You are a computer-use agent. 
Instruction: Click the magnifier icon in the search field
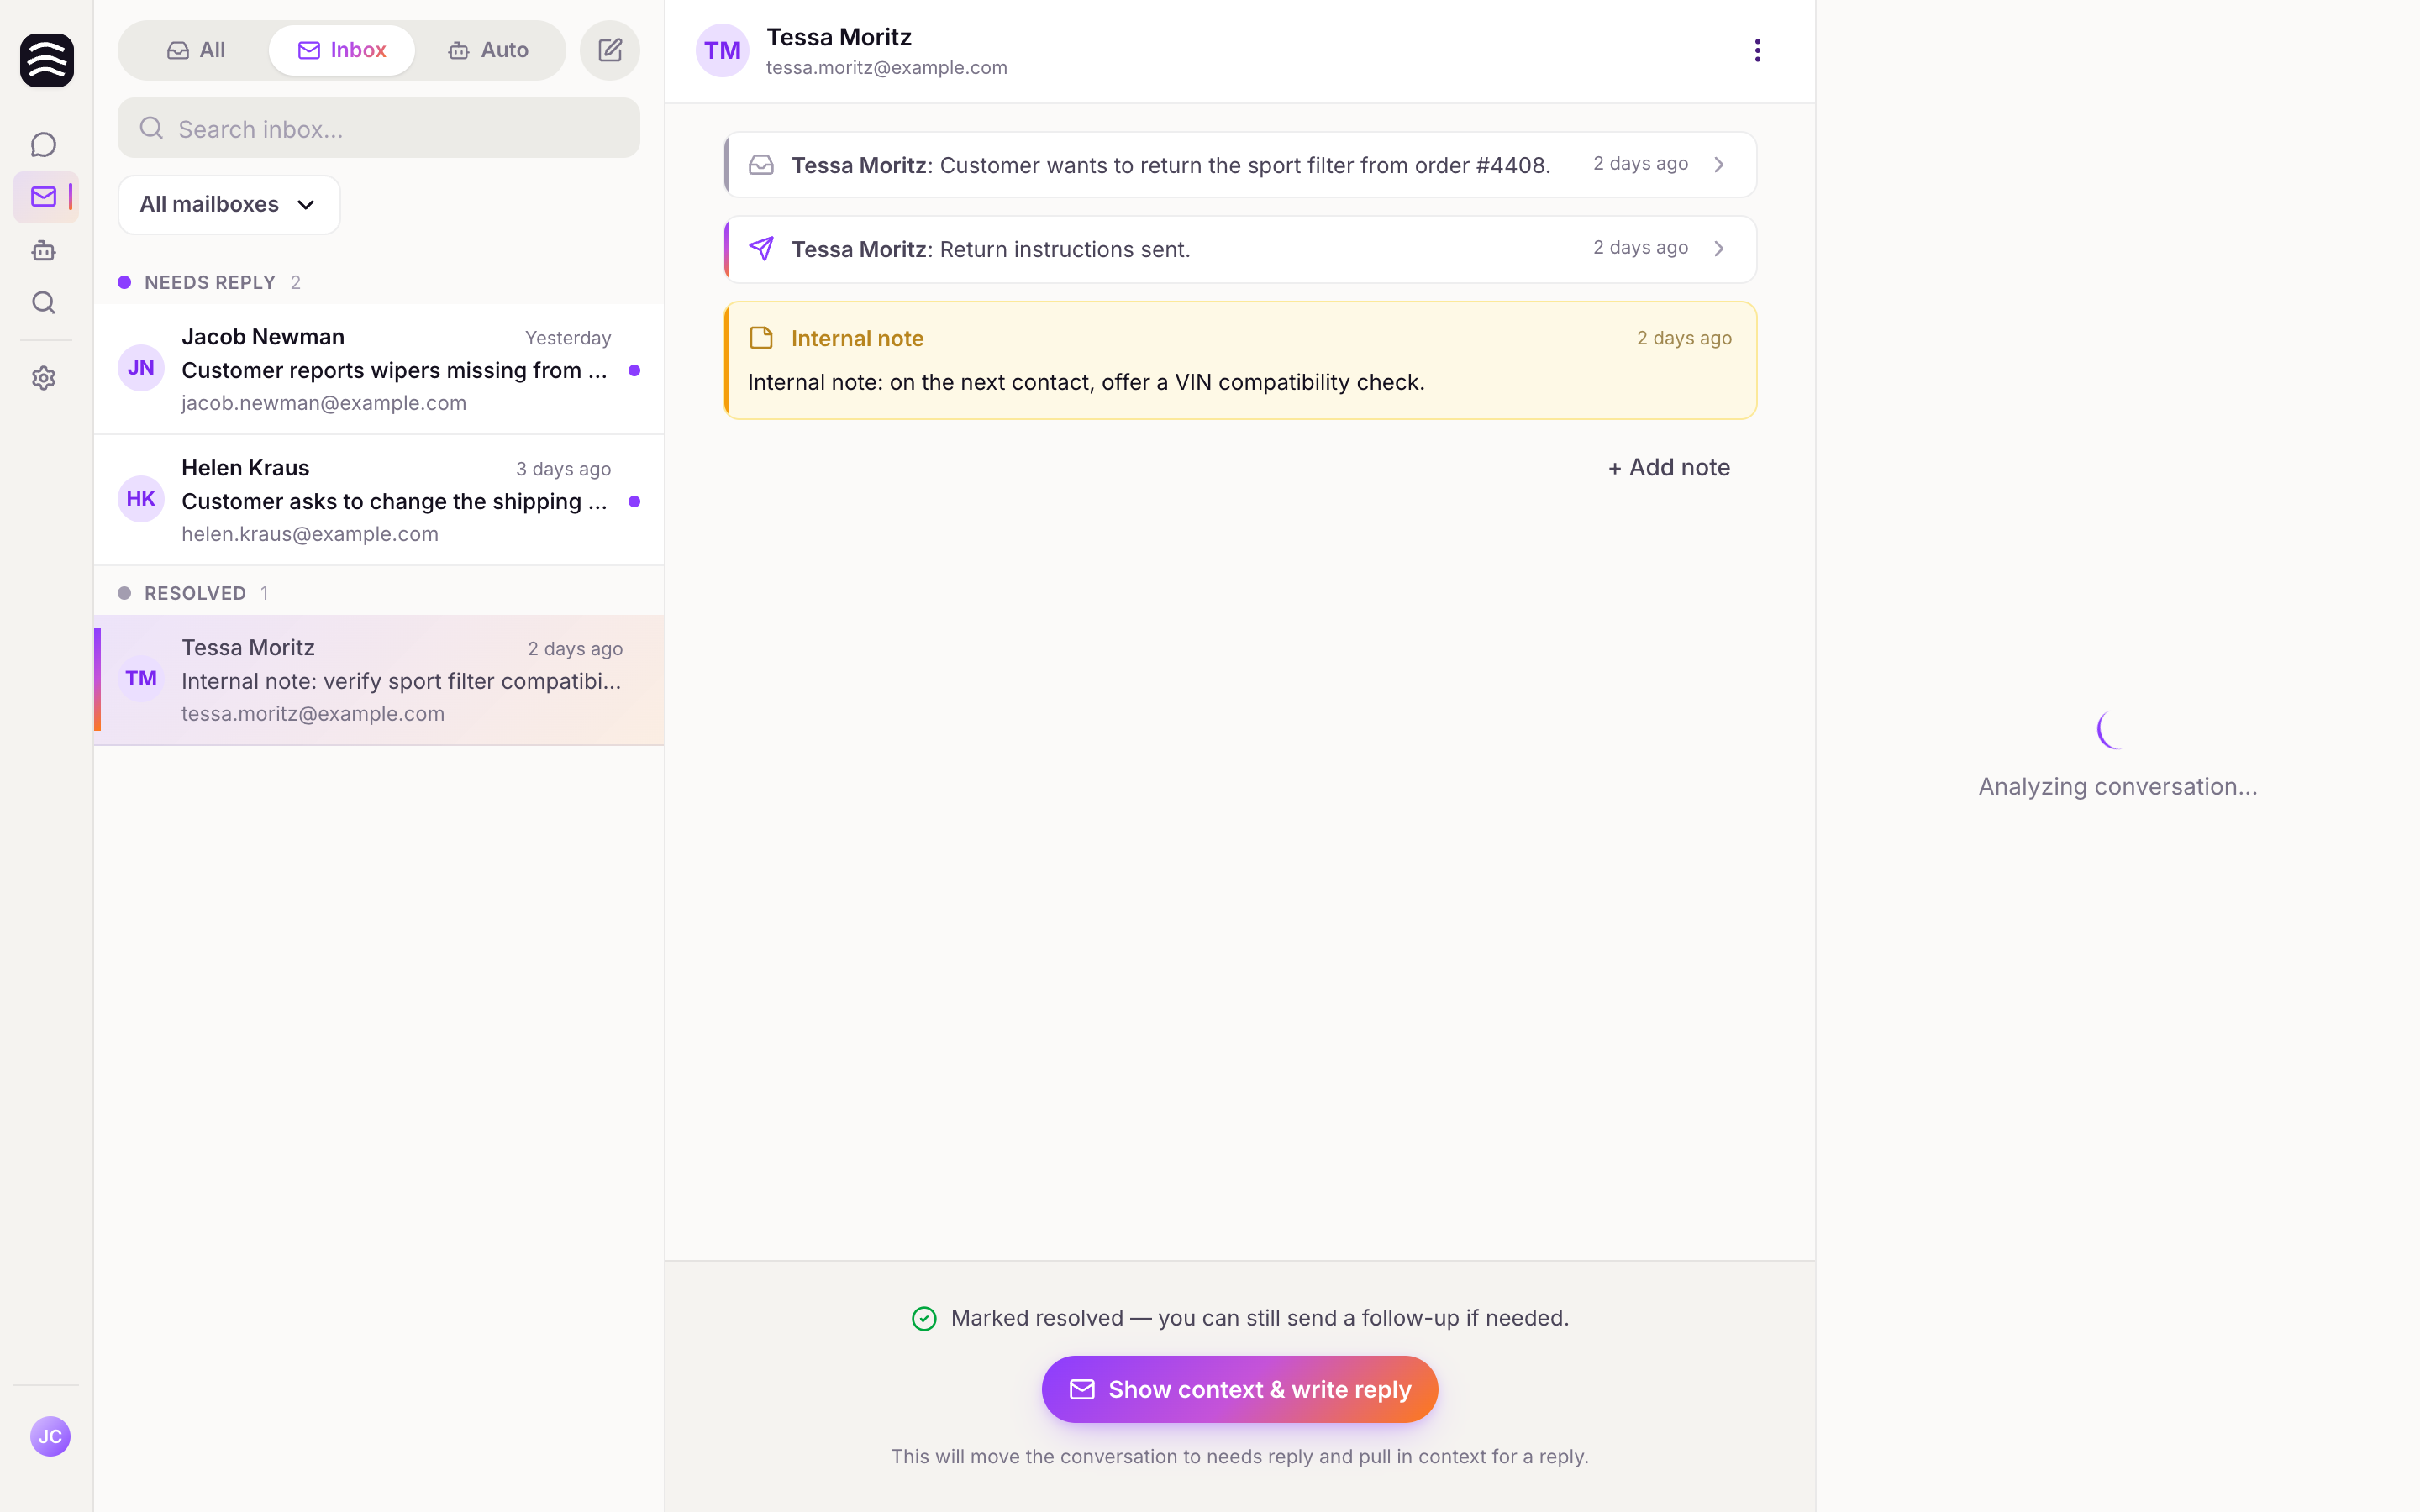[x=151, y=128]
